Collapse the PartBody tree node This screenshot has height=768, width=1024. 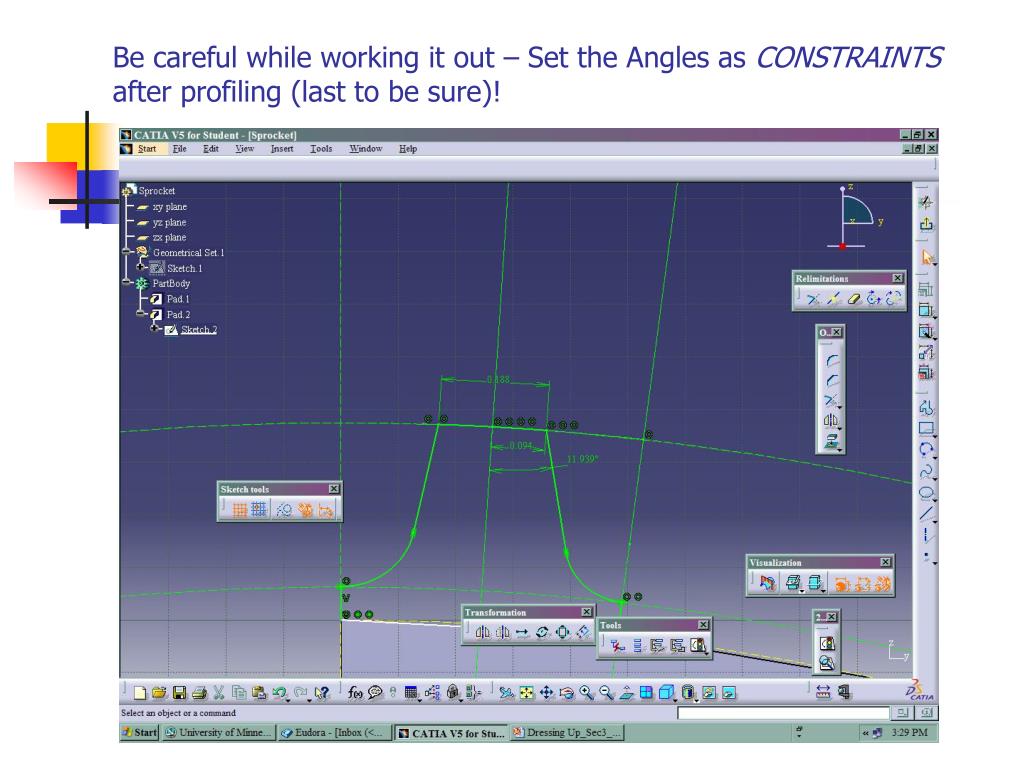[x=126, y=283]
